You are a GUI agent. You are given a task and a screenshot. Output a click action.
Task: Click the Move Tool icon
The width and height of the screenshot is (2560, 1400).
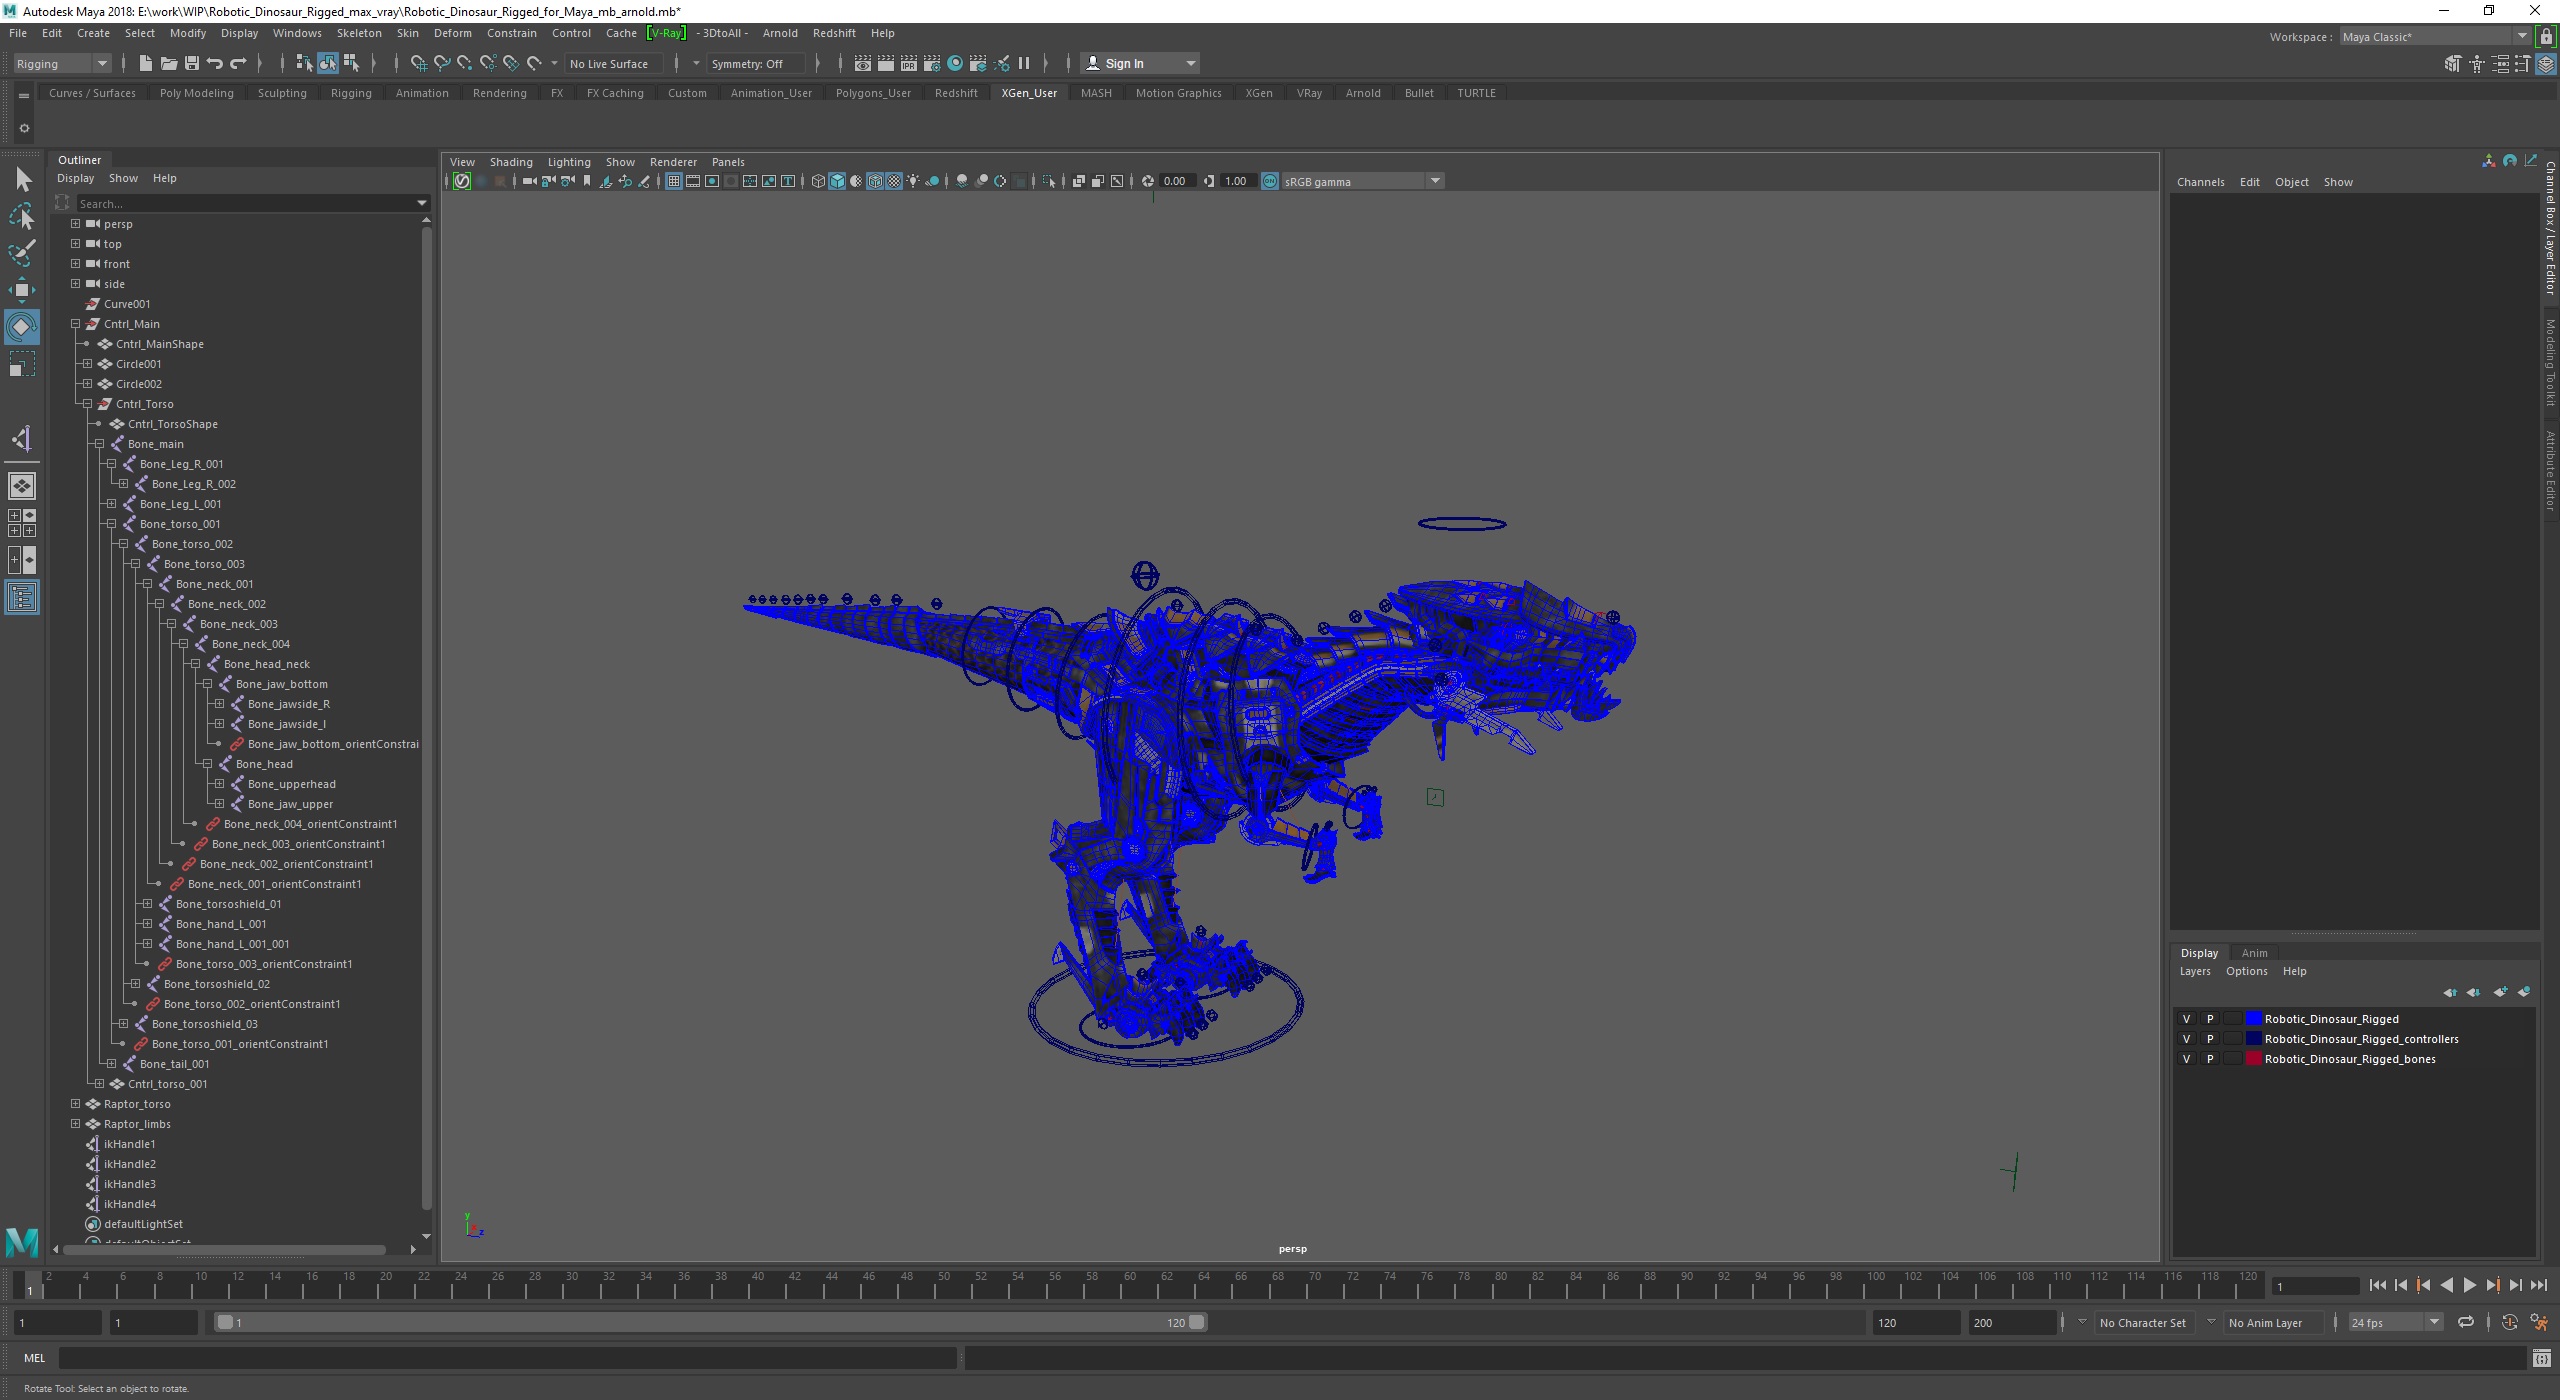click(x=24, y=288)
